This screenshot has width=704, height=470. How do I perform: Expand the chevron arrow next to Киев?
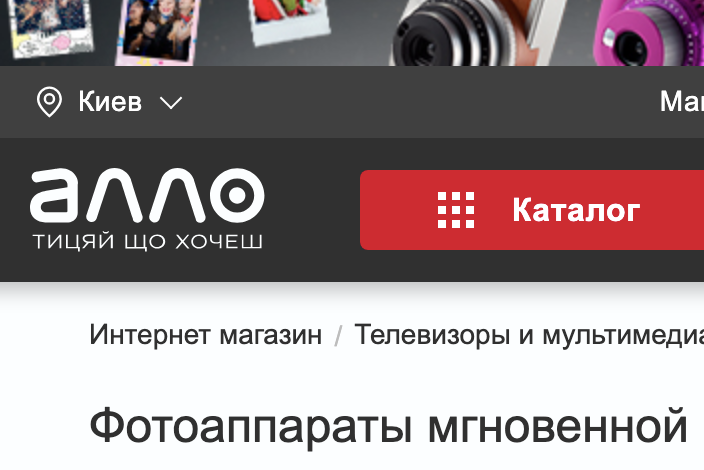coord(171,103)
